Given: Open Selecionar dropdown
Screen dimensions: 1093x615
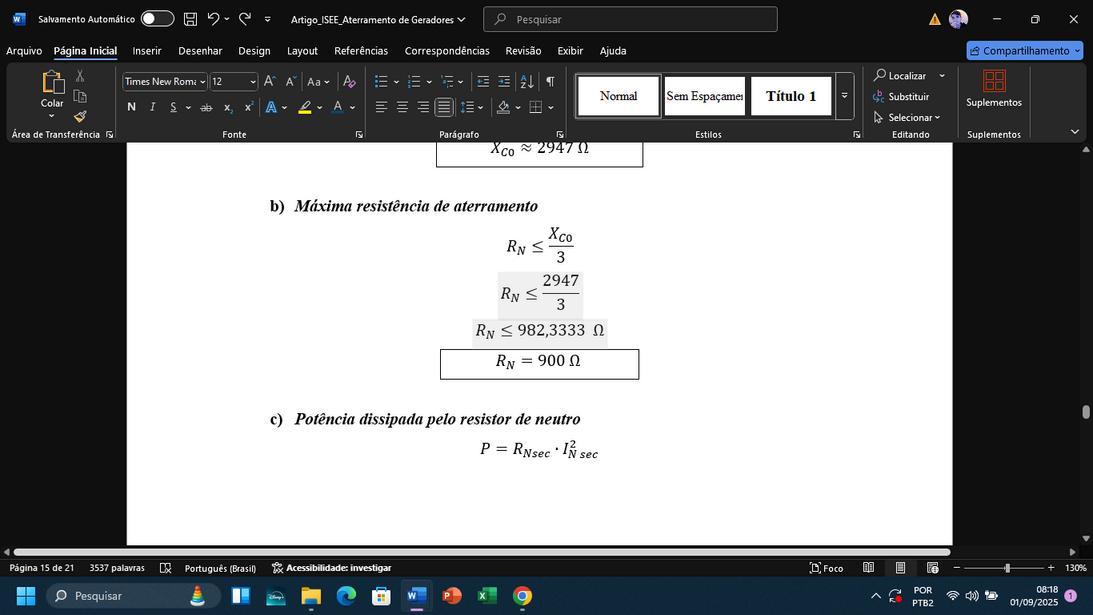Looking at the screenshot, I should tap(907, 117).
